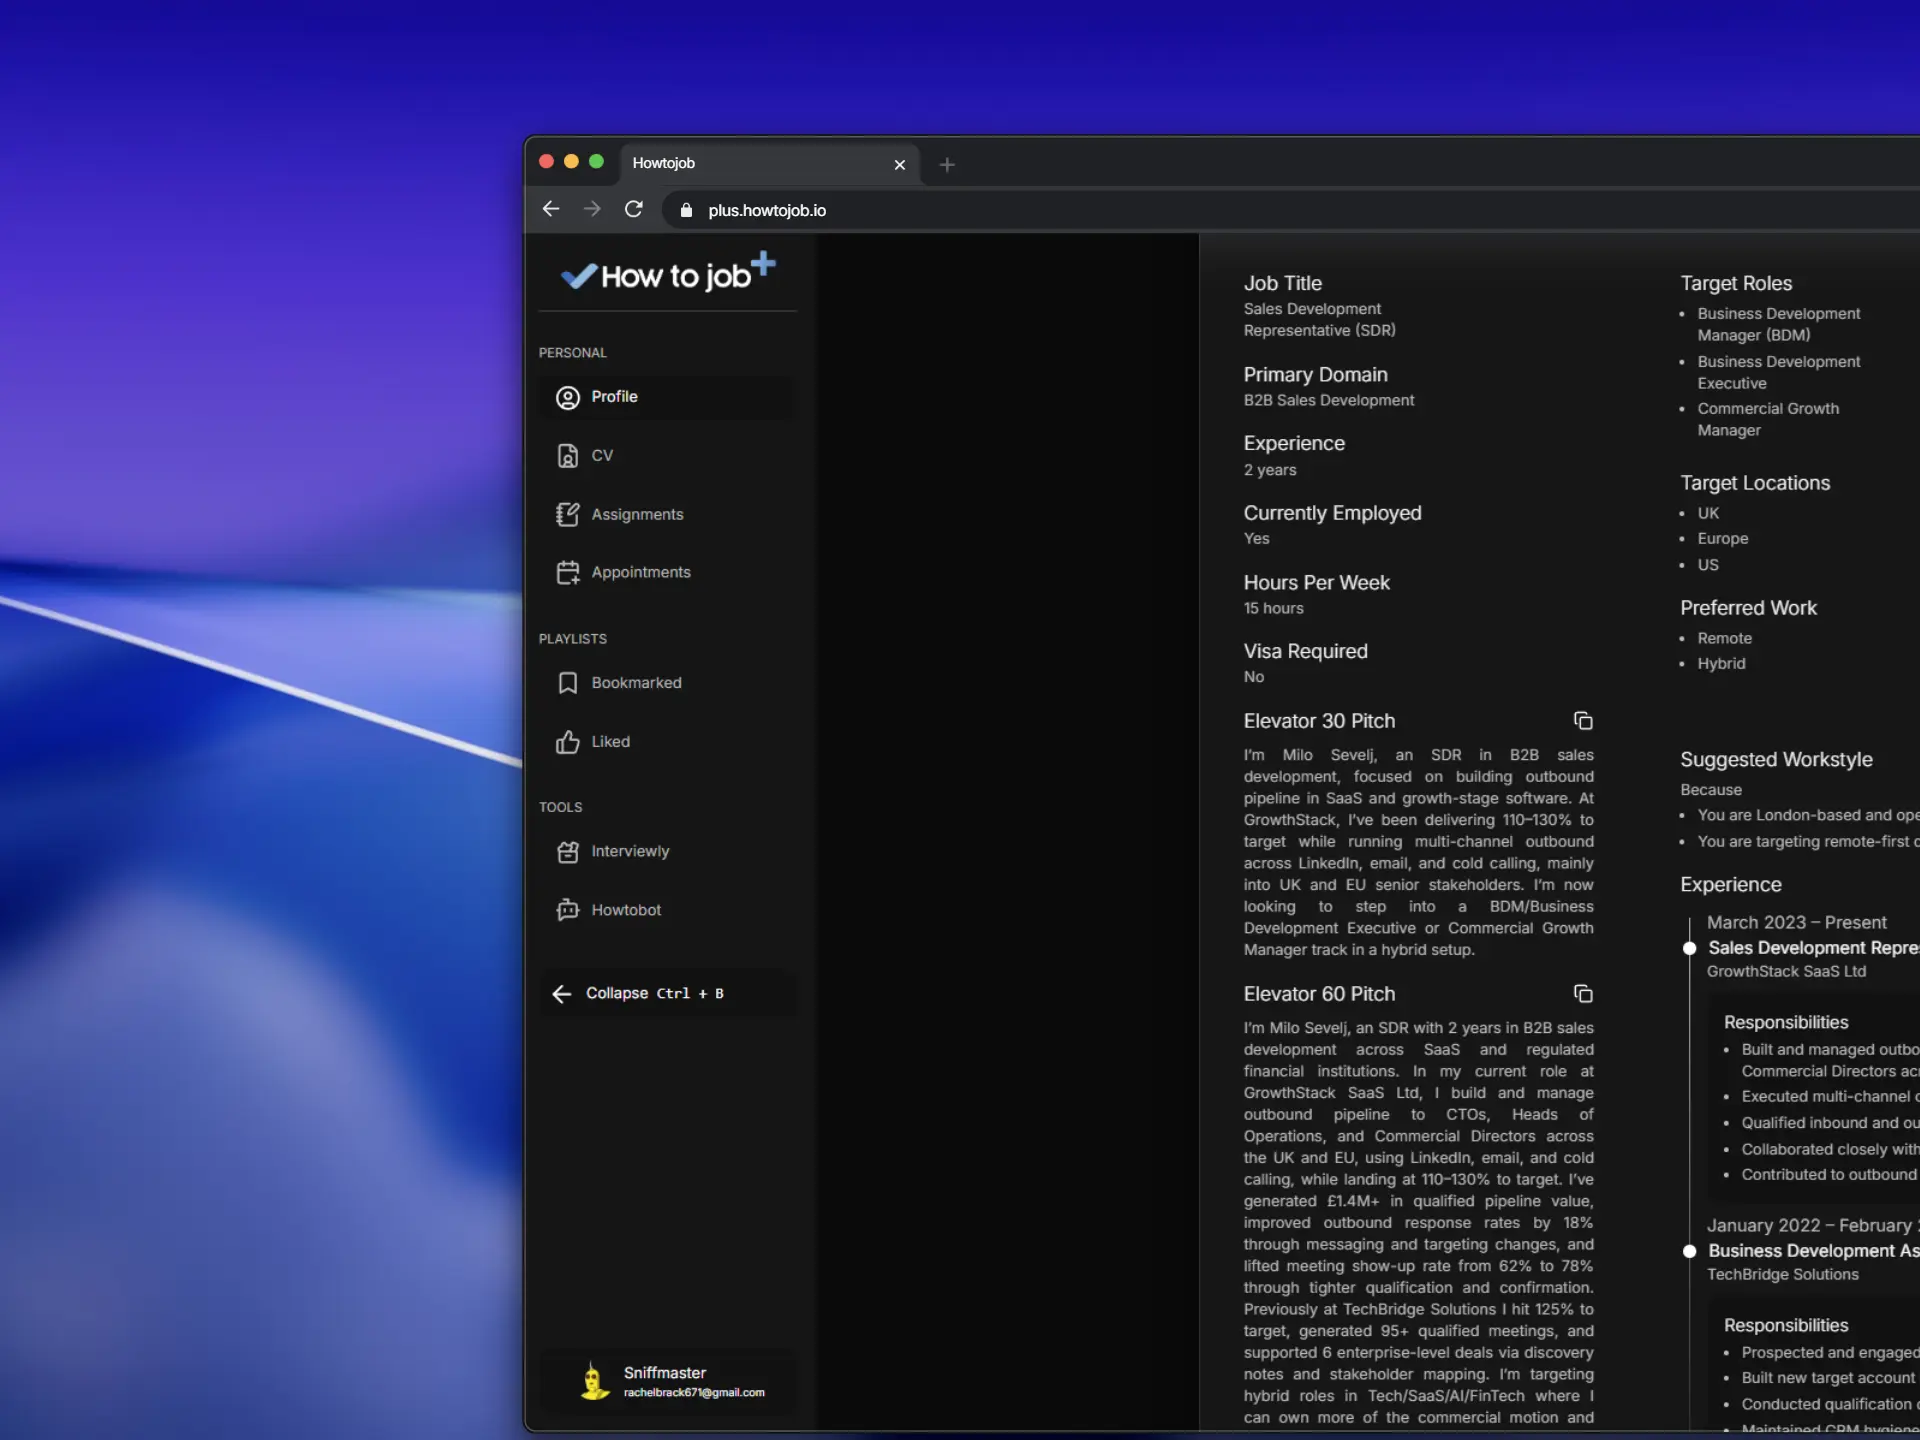Click the Profile sidebar icon
The height and width of the screenshot is (1440, 1920).
[567, 398]
